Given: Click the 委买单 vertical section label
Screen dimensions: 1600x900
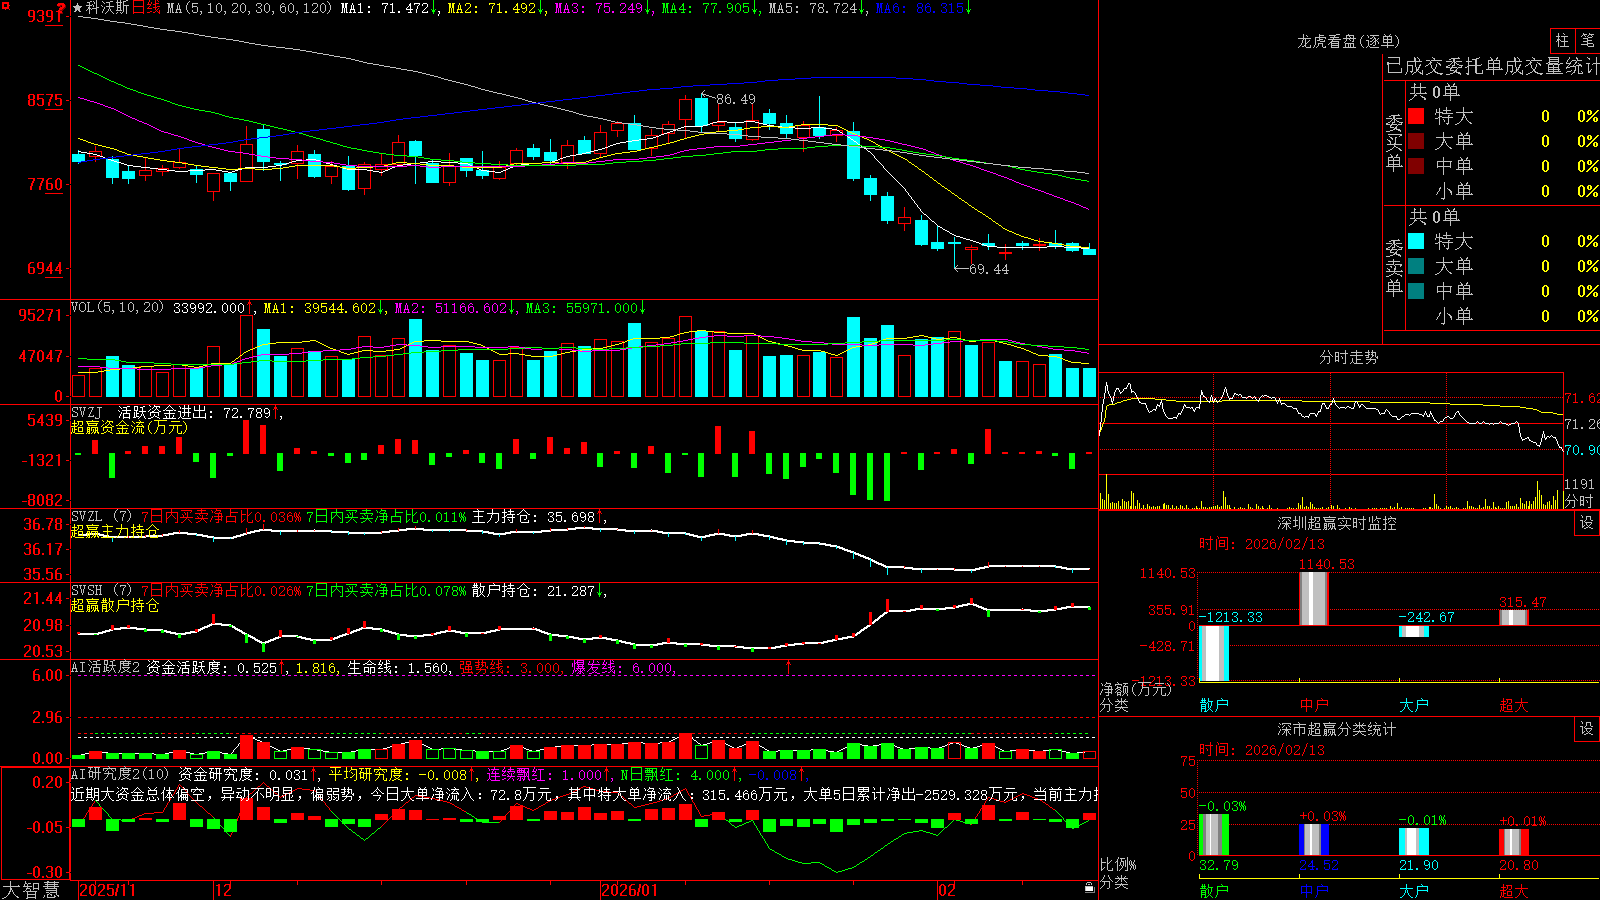Looking at the screenshot, I should (1394, 142).
